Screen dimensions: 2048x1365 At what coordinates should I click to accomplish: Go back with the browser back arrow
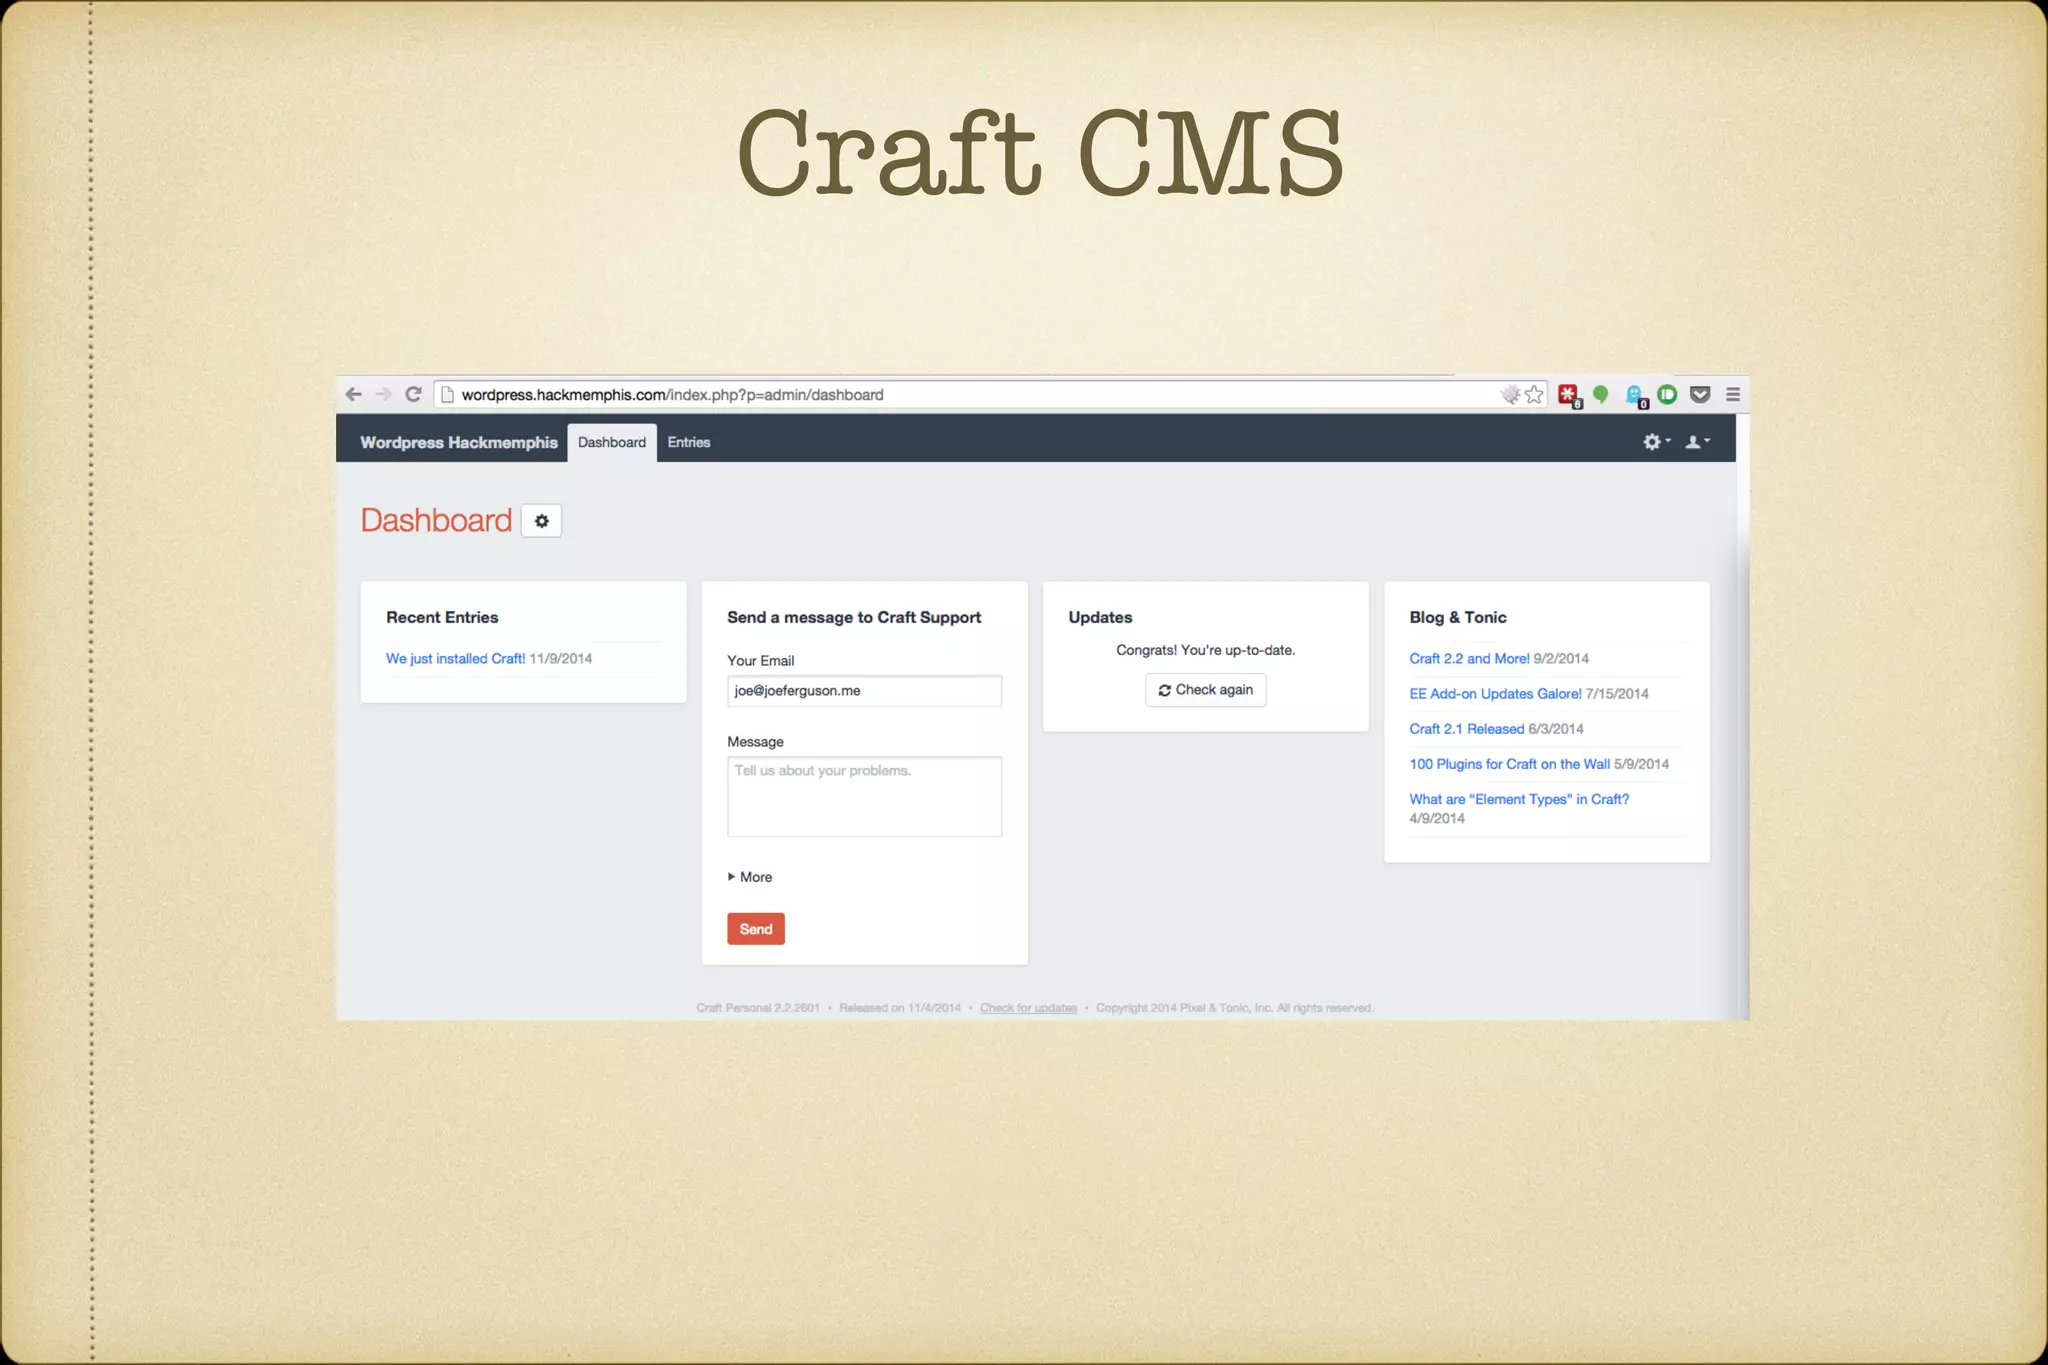point(353,394)
